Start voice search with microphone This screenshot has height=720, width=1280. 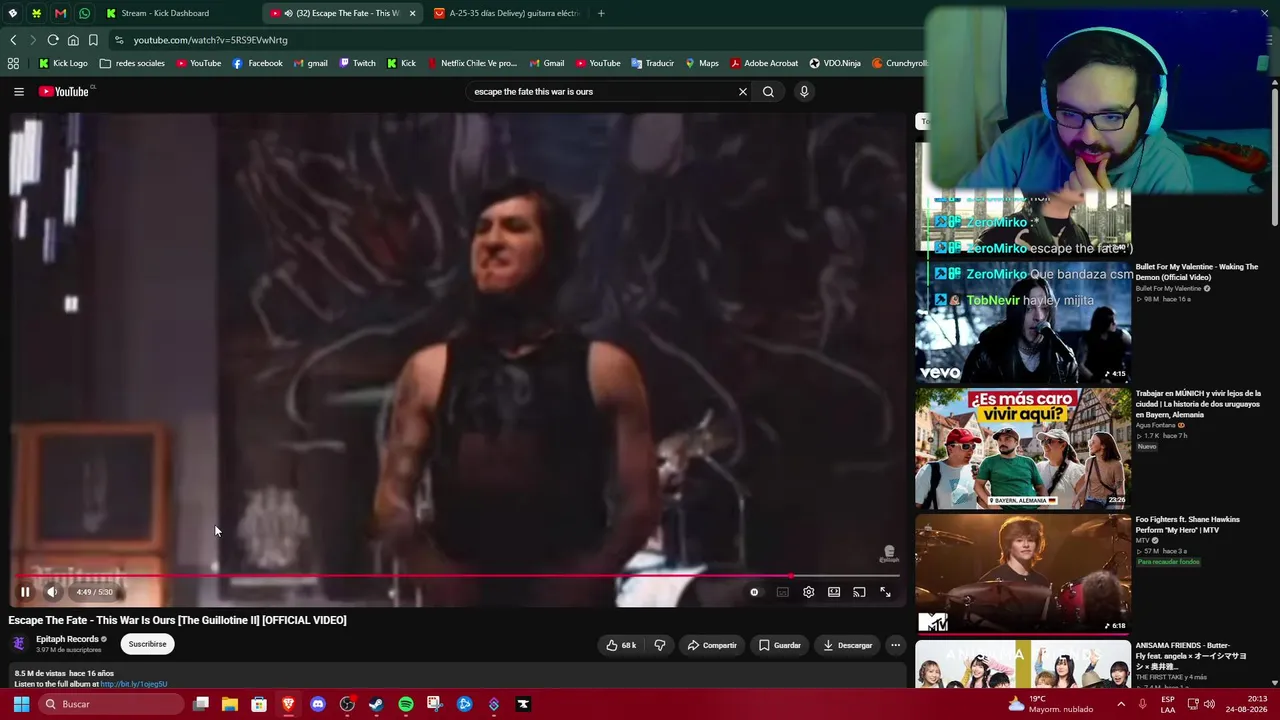tap(804, 92)
